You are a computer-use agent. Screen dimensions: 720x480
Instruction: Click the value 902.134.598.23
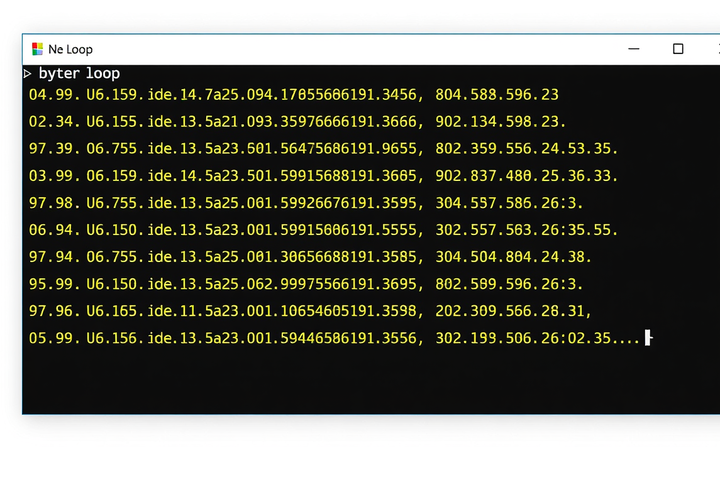[x=500, y=122]
